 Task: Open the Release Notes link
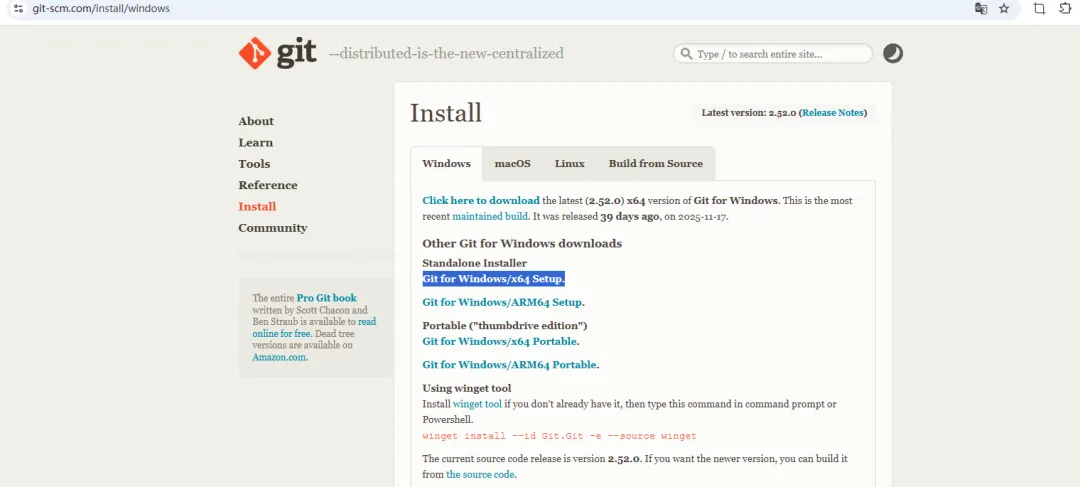click(x=833, y=113)
